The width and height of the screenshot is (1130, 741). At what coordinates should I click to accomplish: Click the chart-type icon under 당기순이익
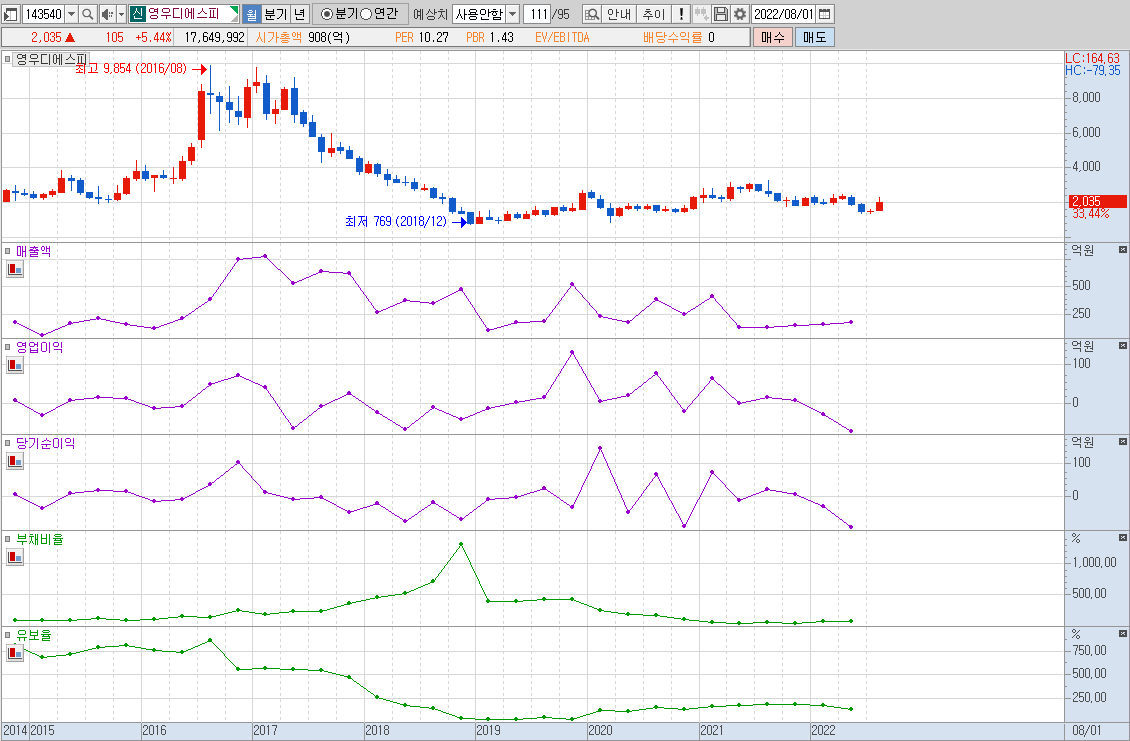coord(15,461)
